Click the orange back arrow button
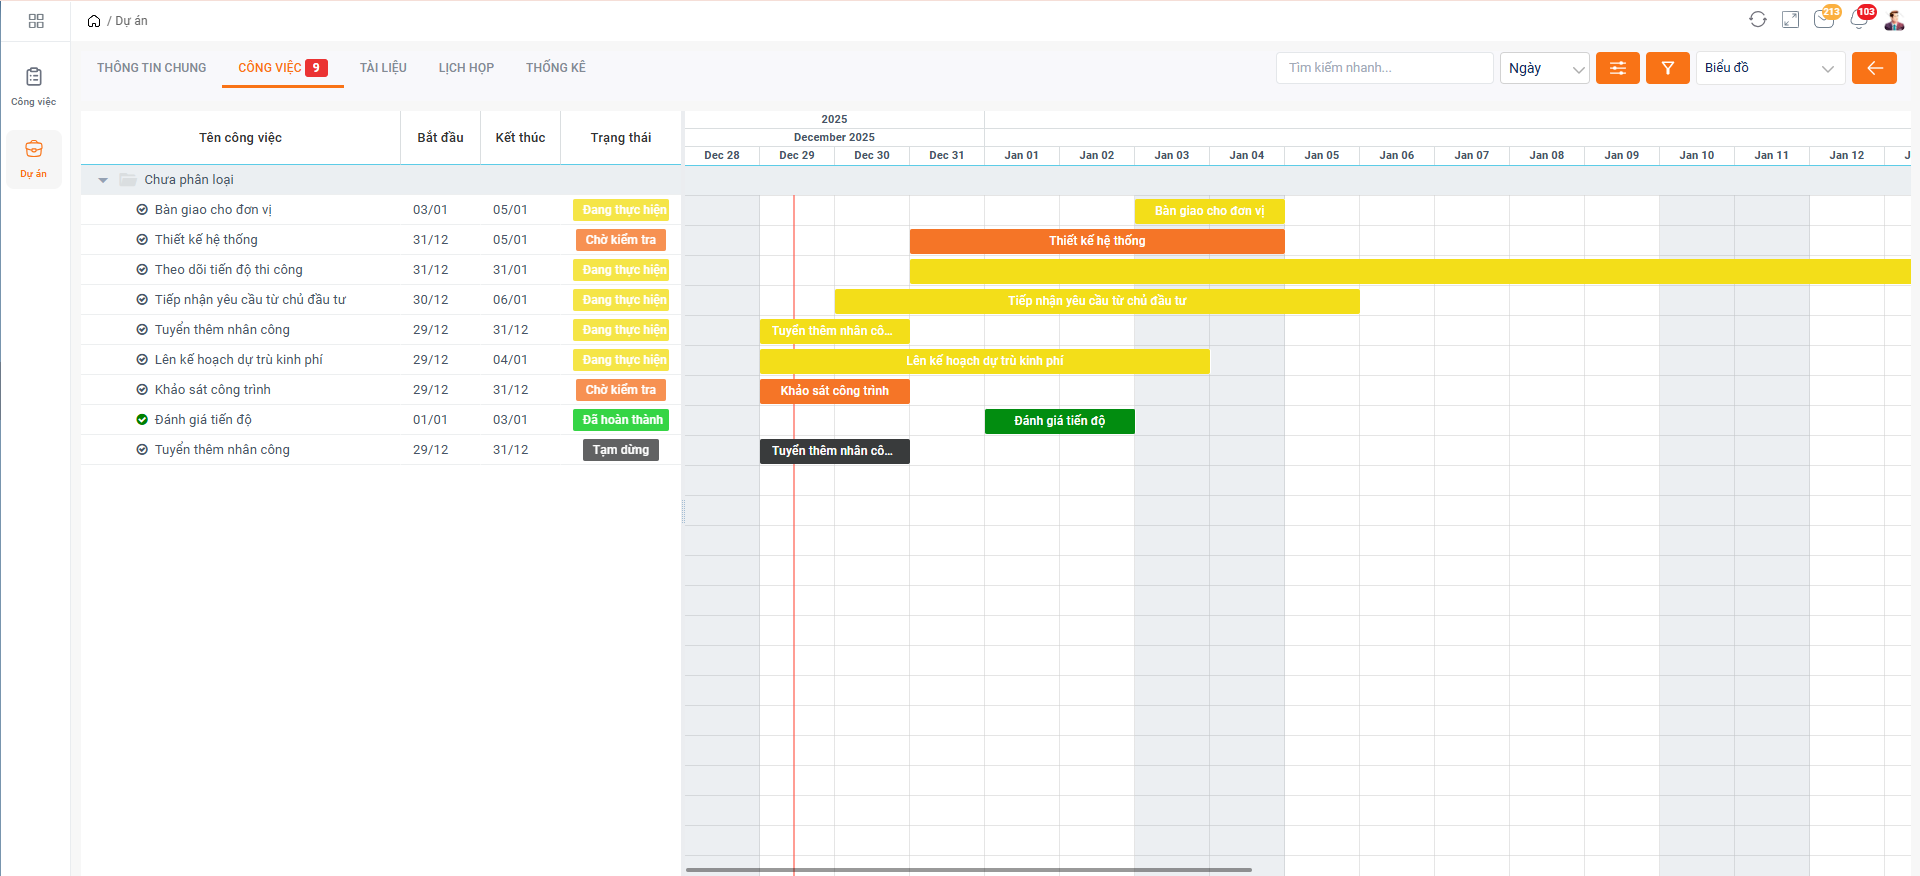The image size is (1920, 876). 1873,68
